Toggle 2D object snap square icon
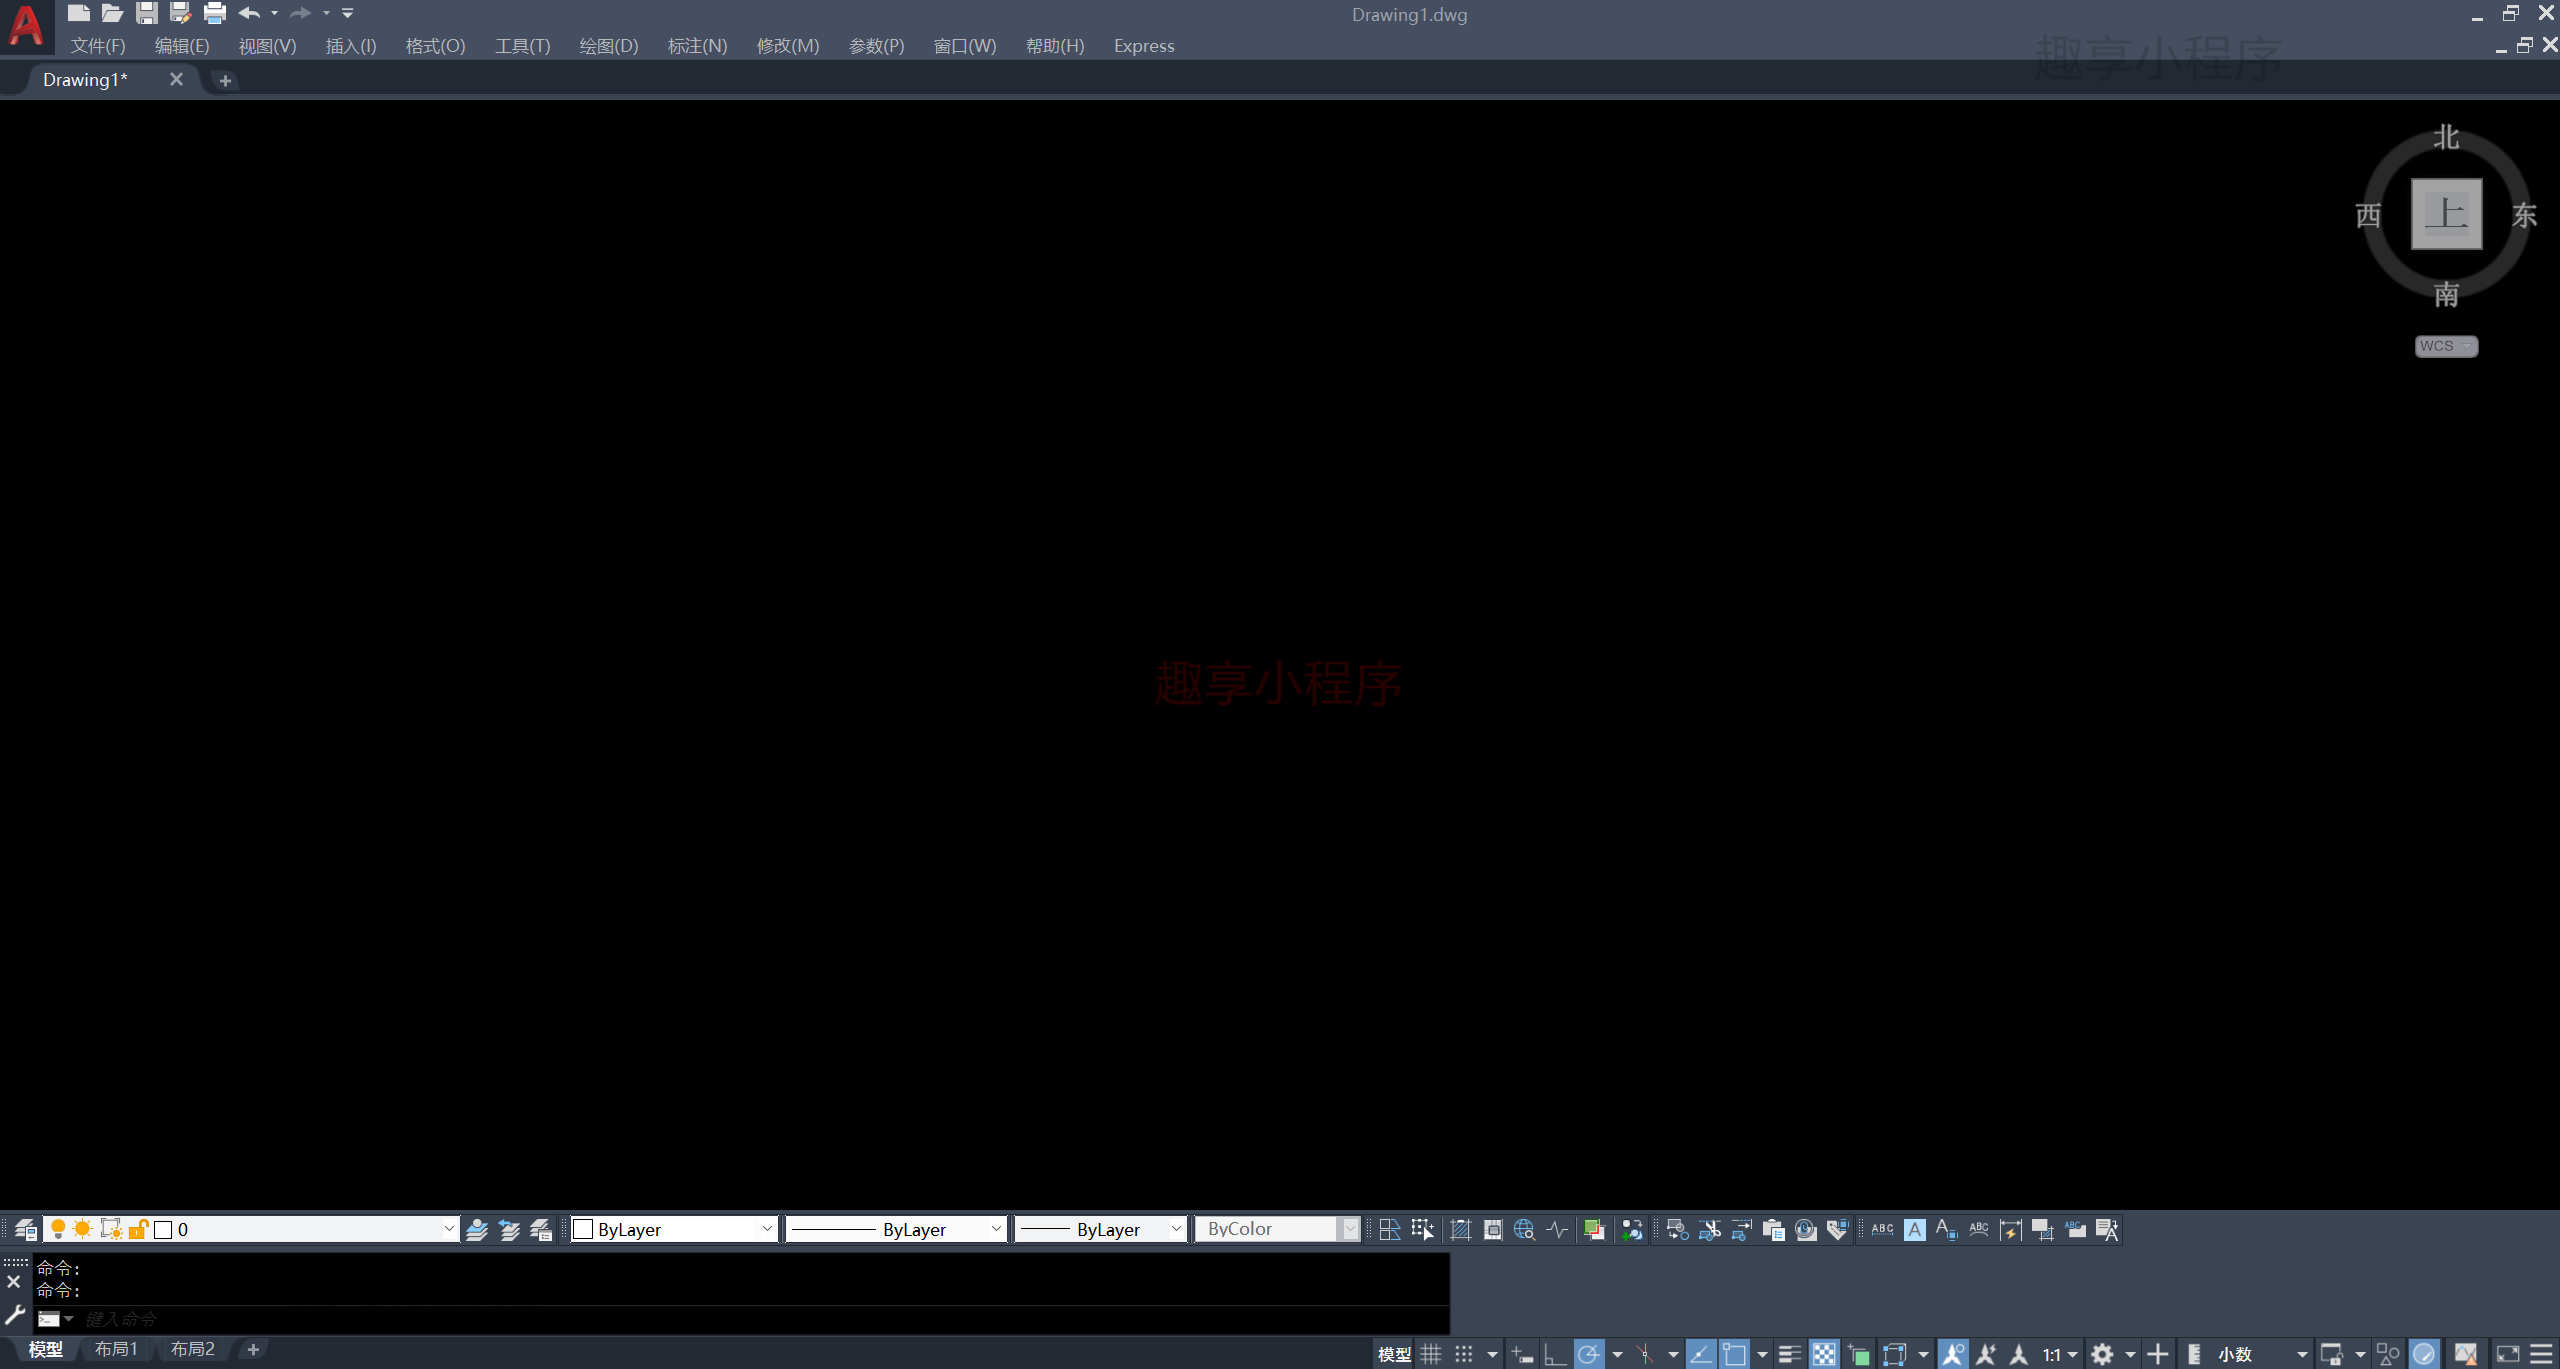 point(1734,1354)
